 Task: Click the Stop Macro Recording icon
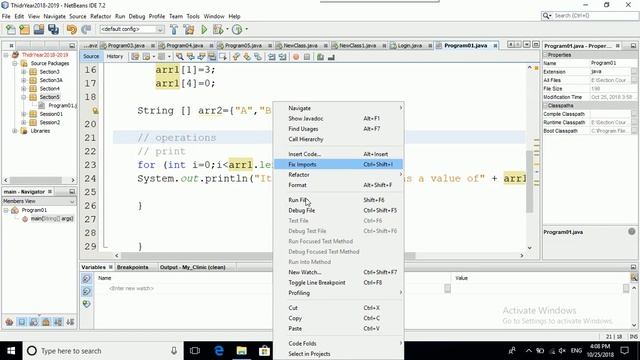(x=307, y=57)
